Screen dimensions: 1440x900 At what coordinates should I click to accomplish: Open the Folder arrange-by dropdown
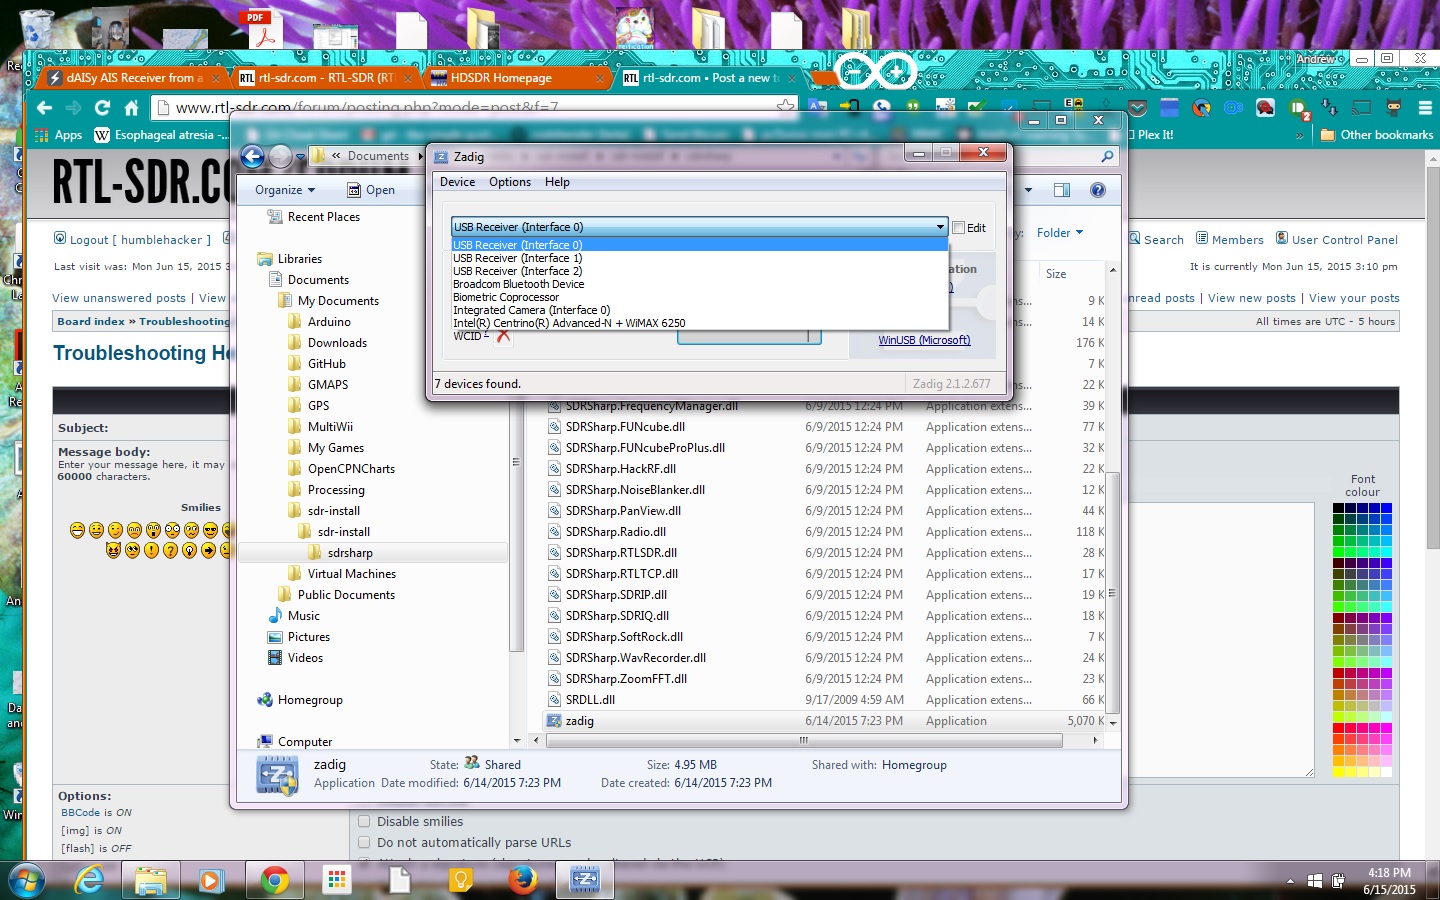pyautogui.click(x=1060, y=233)
